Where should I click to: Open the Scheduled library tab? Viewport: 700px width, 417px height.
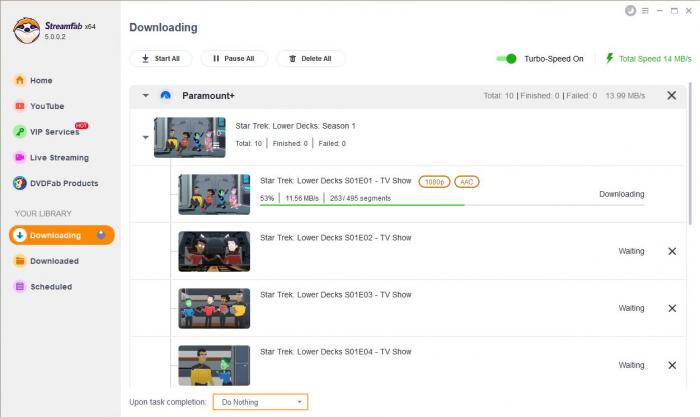click(50, 287)
